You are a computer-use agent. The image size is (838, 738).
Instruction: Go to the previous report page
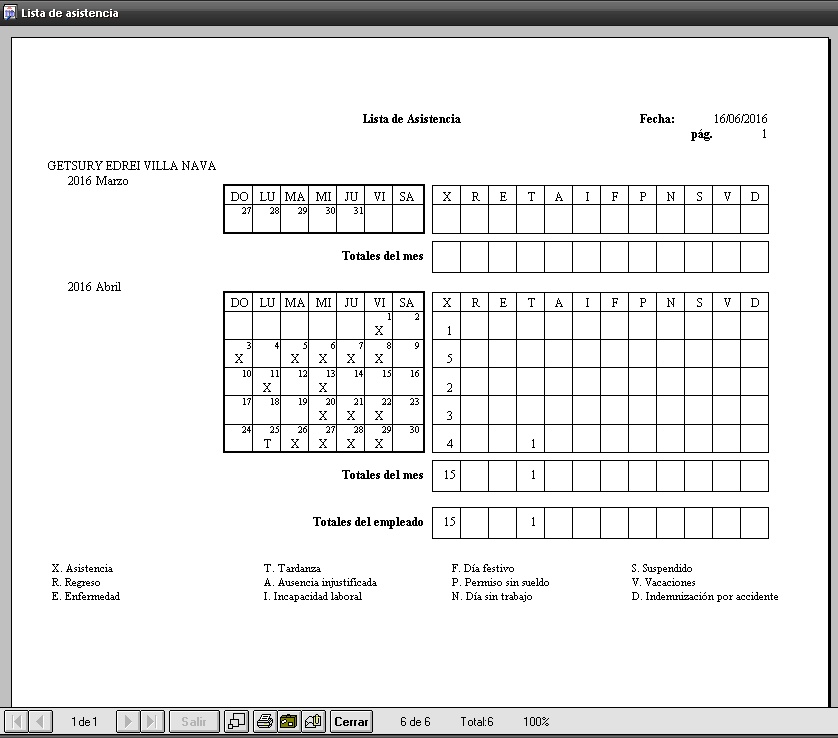41,721
